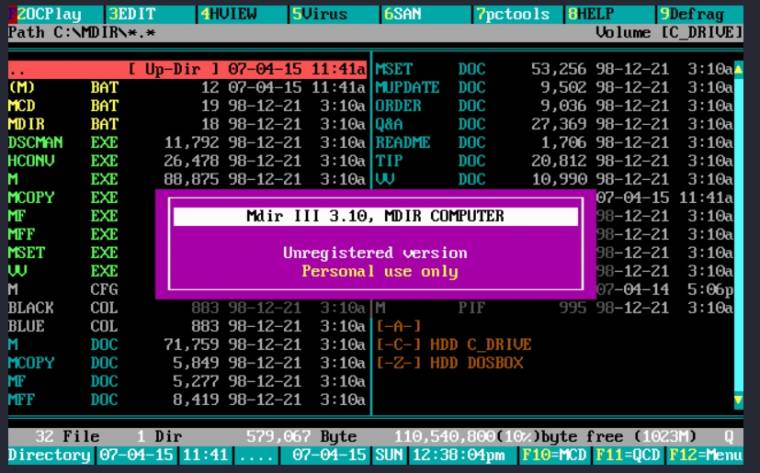This screenshot has width=760, height=473.
Task: Select the MUPDATE DOC file
Action: click(554, 87)
